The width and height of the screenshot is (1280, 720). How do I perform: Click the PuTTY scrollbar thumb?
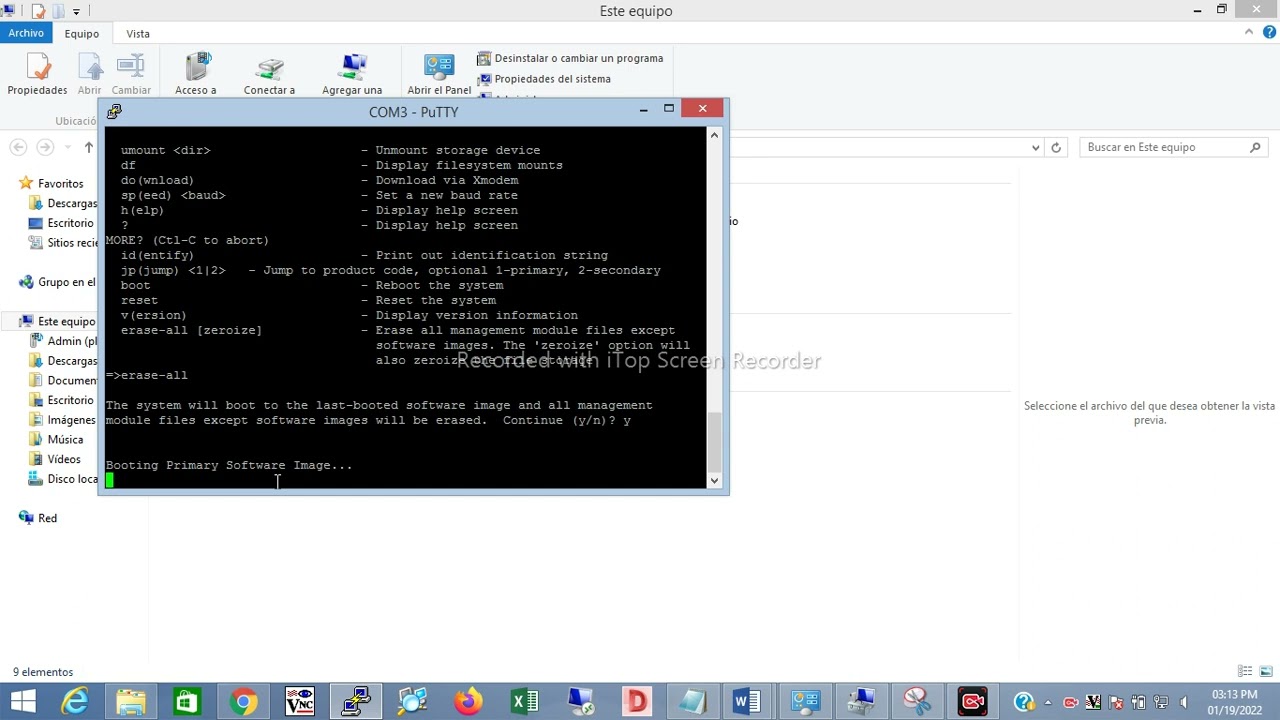[x=714, y=442]
